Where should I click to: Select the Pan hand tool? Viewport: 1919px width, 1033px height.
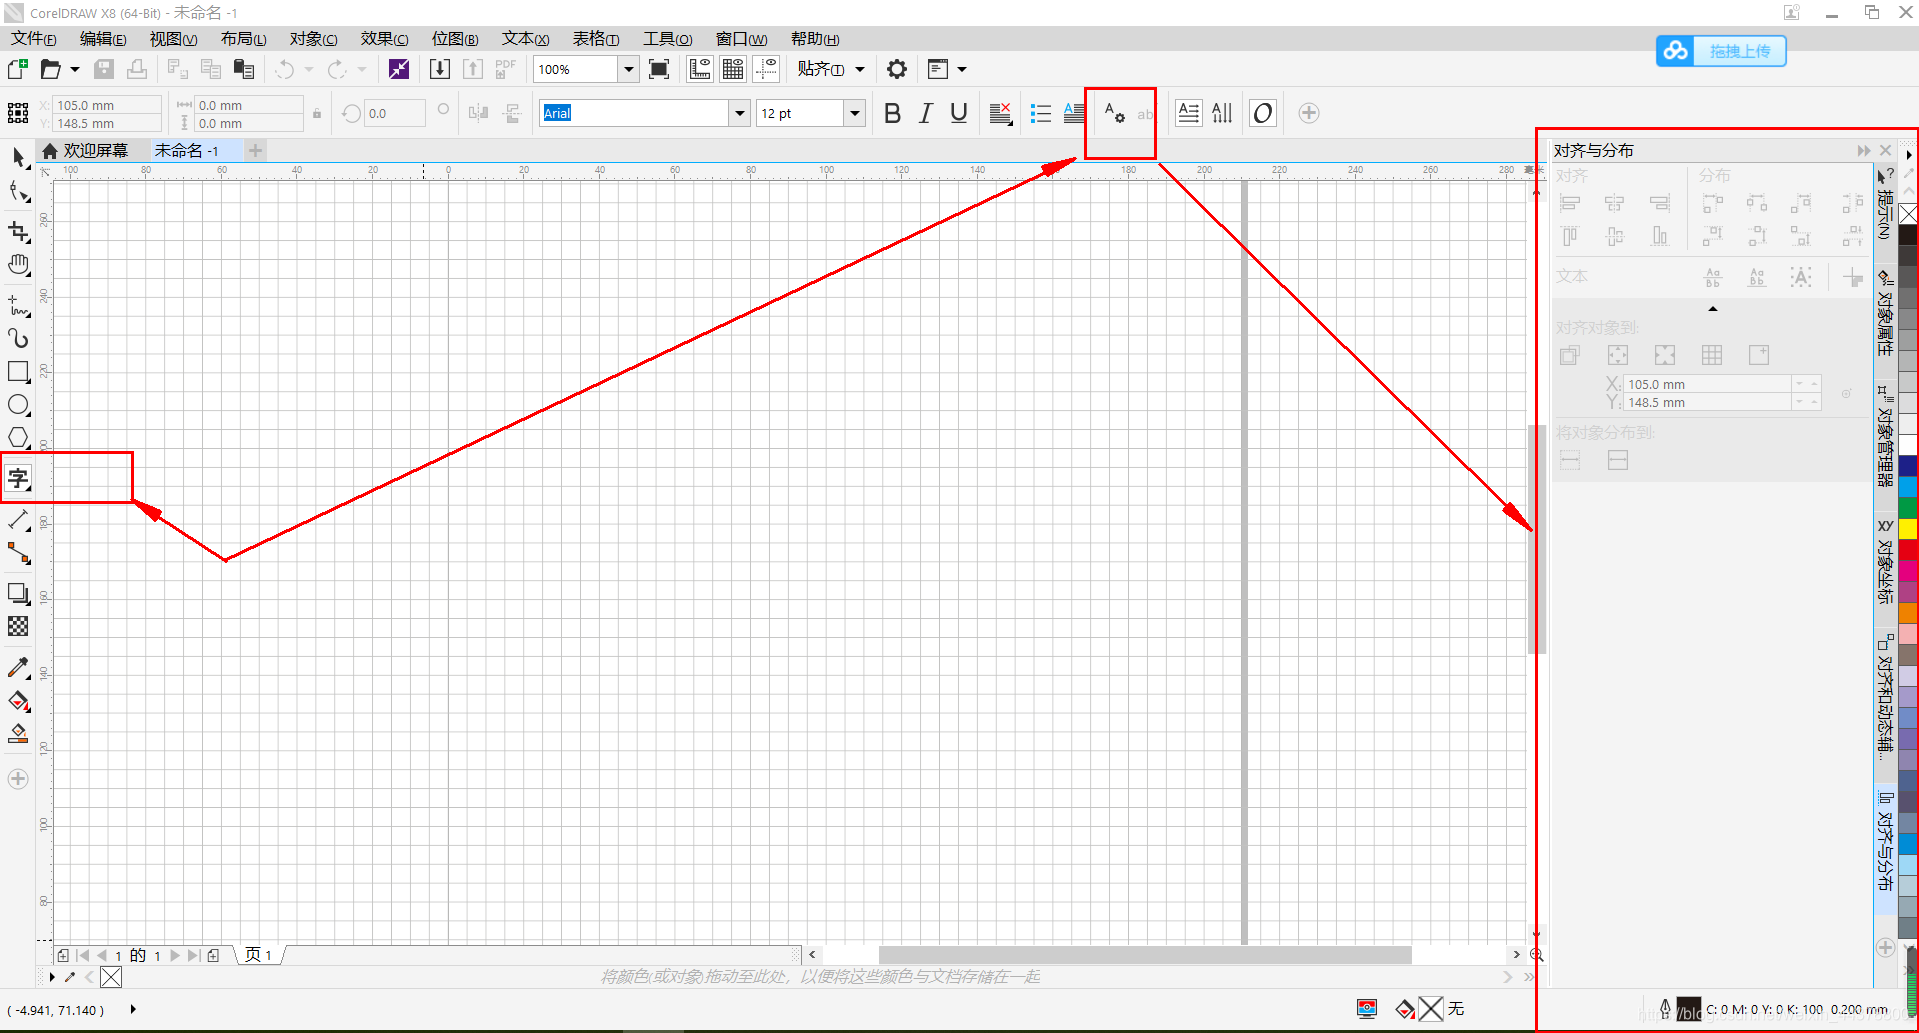point(18,265)
